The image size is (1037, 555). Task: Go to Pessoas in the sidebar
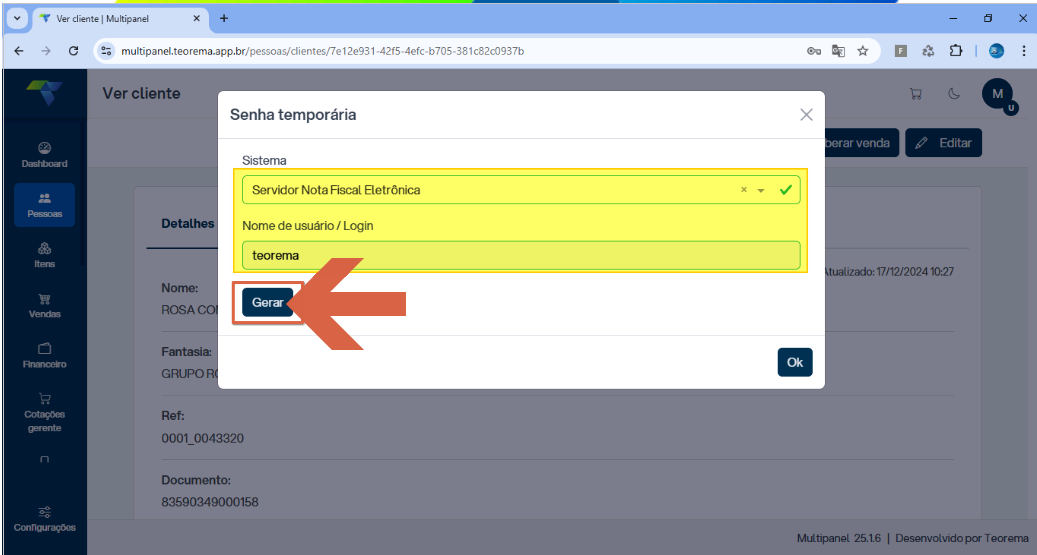[x=44, y=205]
